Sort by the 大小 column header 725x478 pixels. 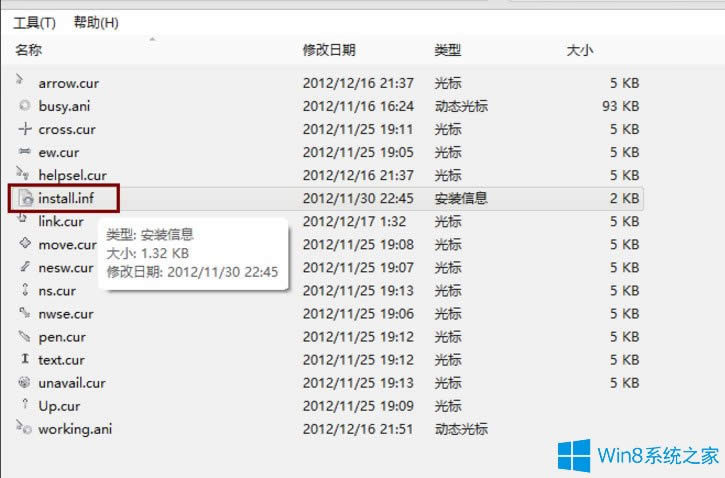point(579,49)
